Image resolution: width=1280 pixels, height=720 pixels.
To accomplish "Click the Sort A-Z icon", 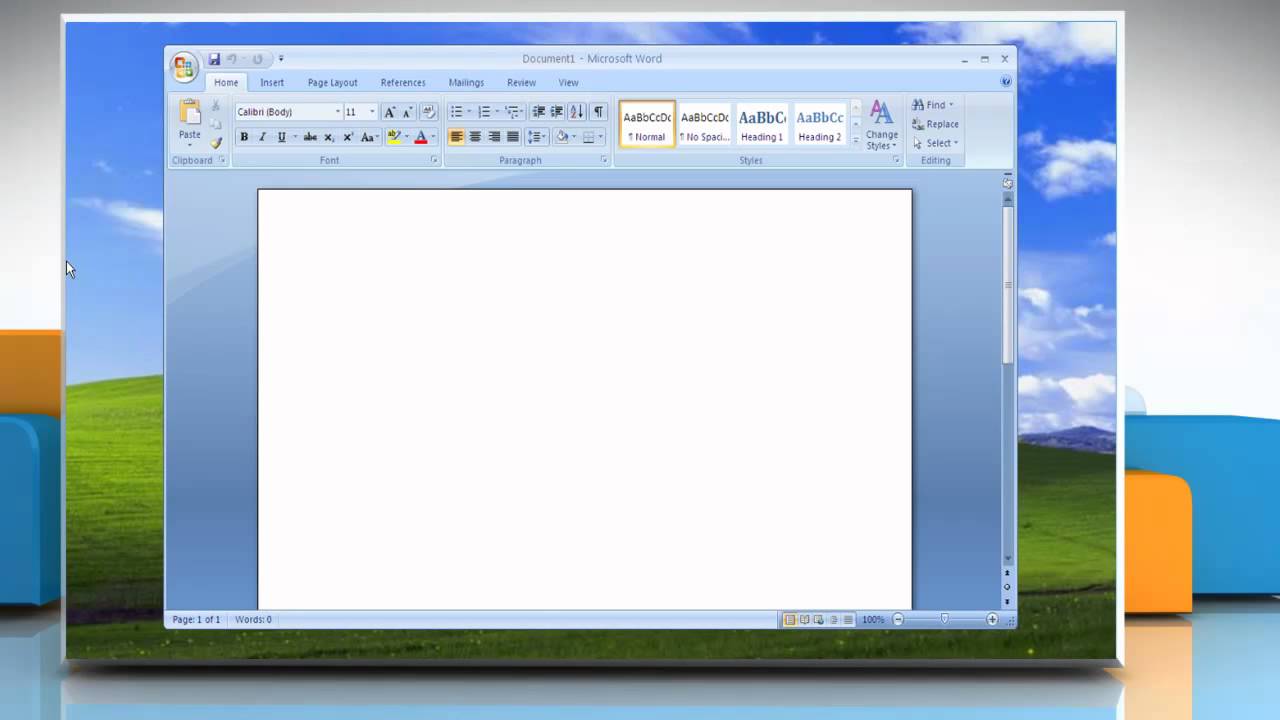I will coord(577,112).
